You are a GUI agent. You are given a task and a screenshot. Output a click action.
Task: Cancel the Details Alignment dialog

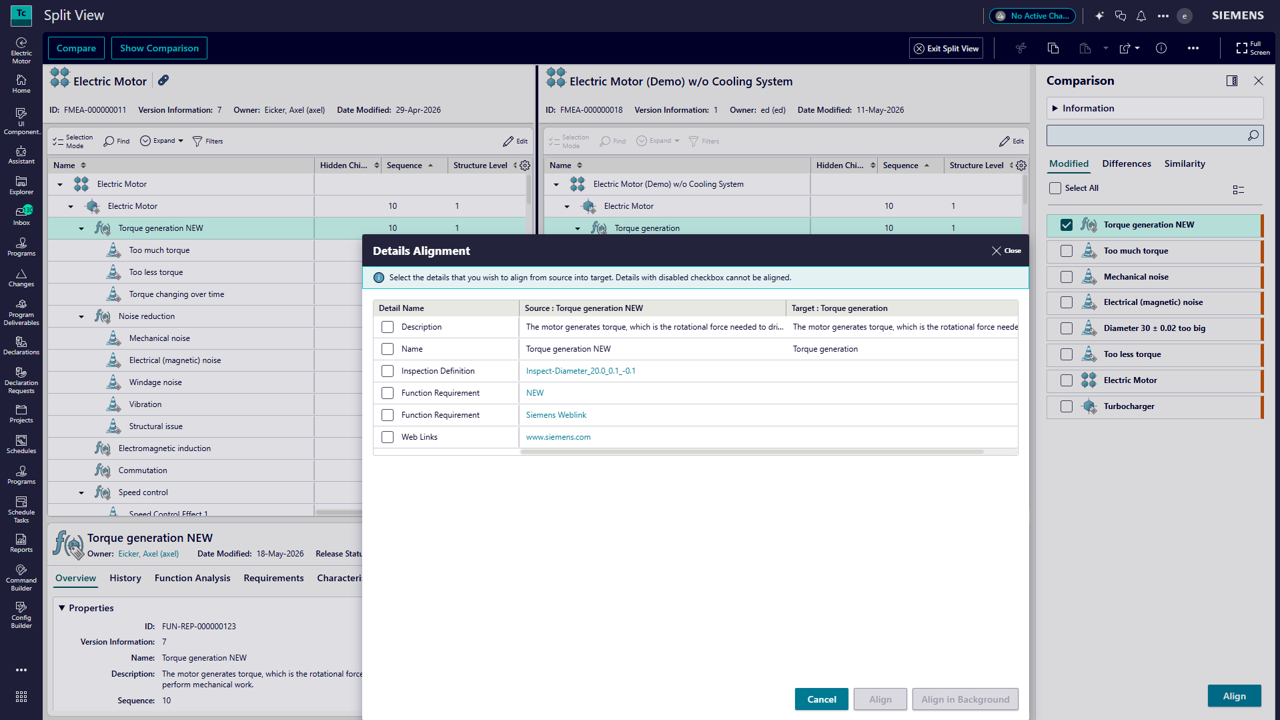(x=822, y=699)
